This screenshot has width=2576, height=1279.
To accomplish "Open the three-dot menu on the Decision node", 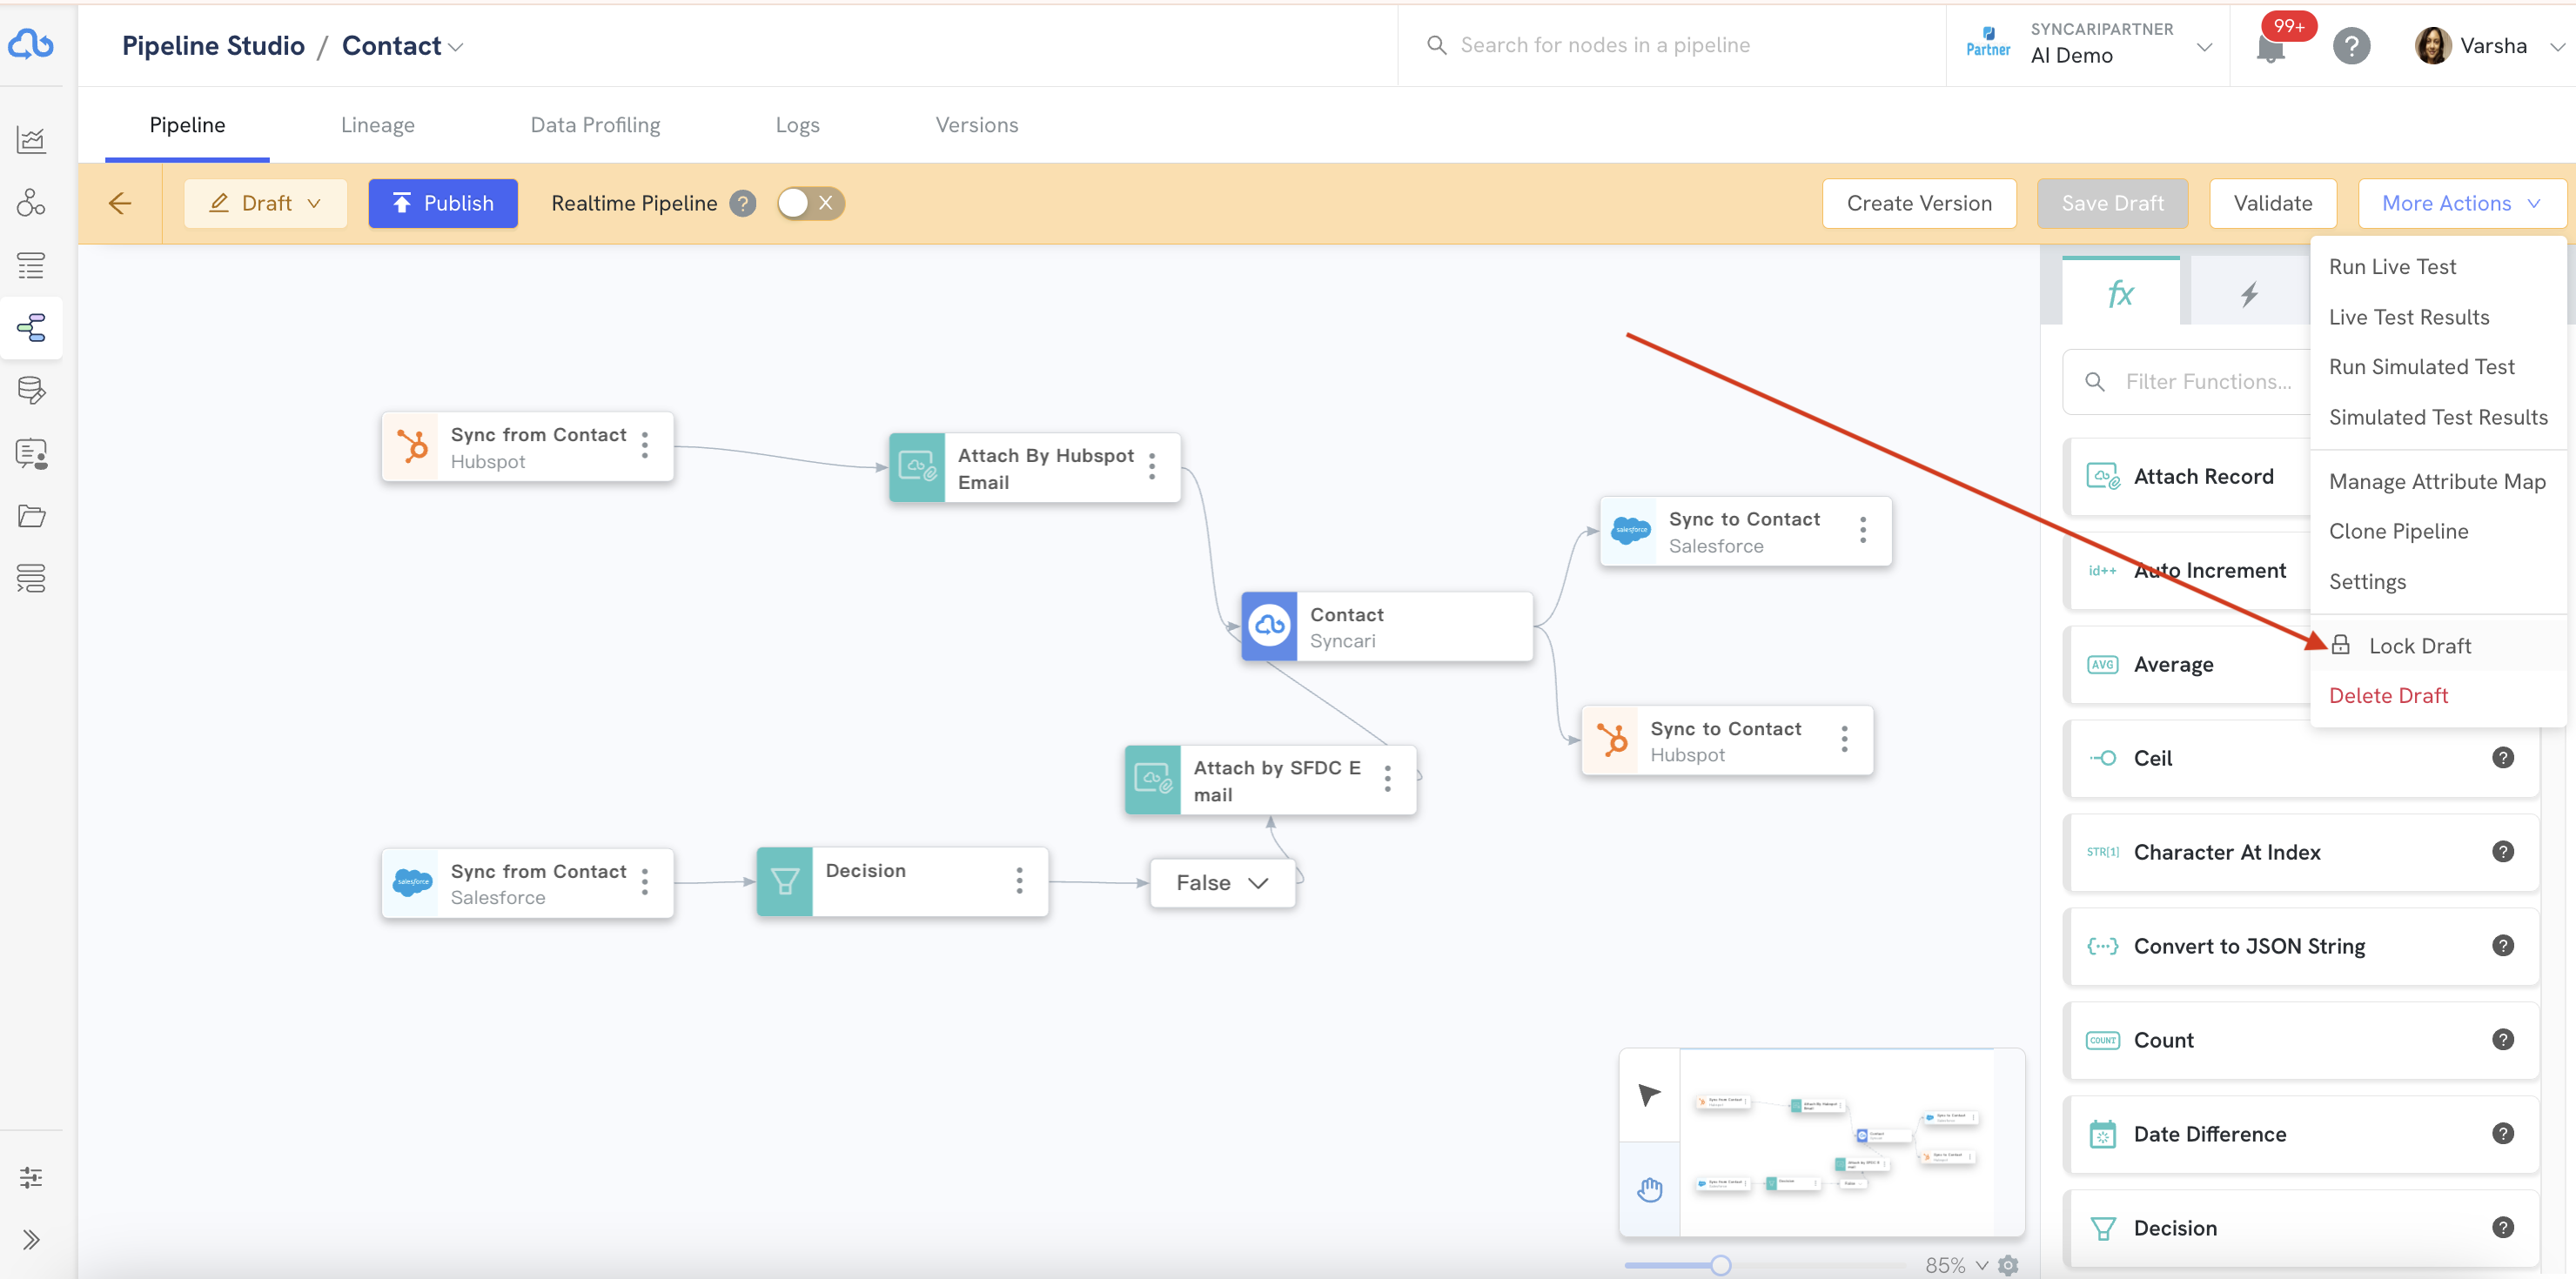I will pyautogui.click(x=1019, y=880).
